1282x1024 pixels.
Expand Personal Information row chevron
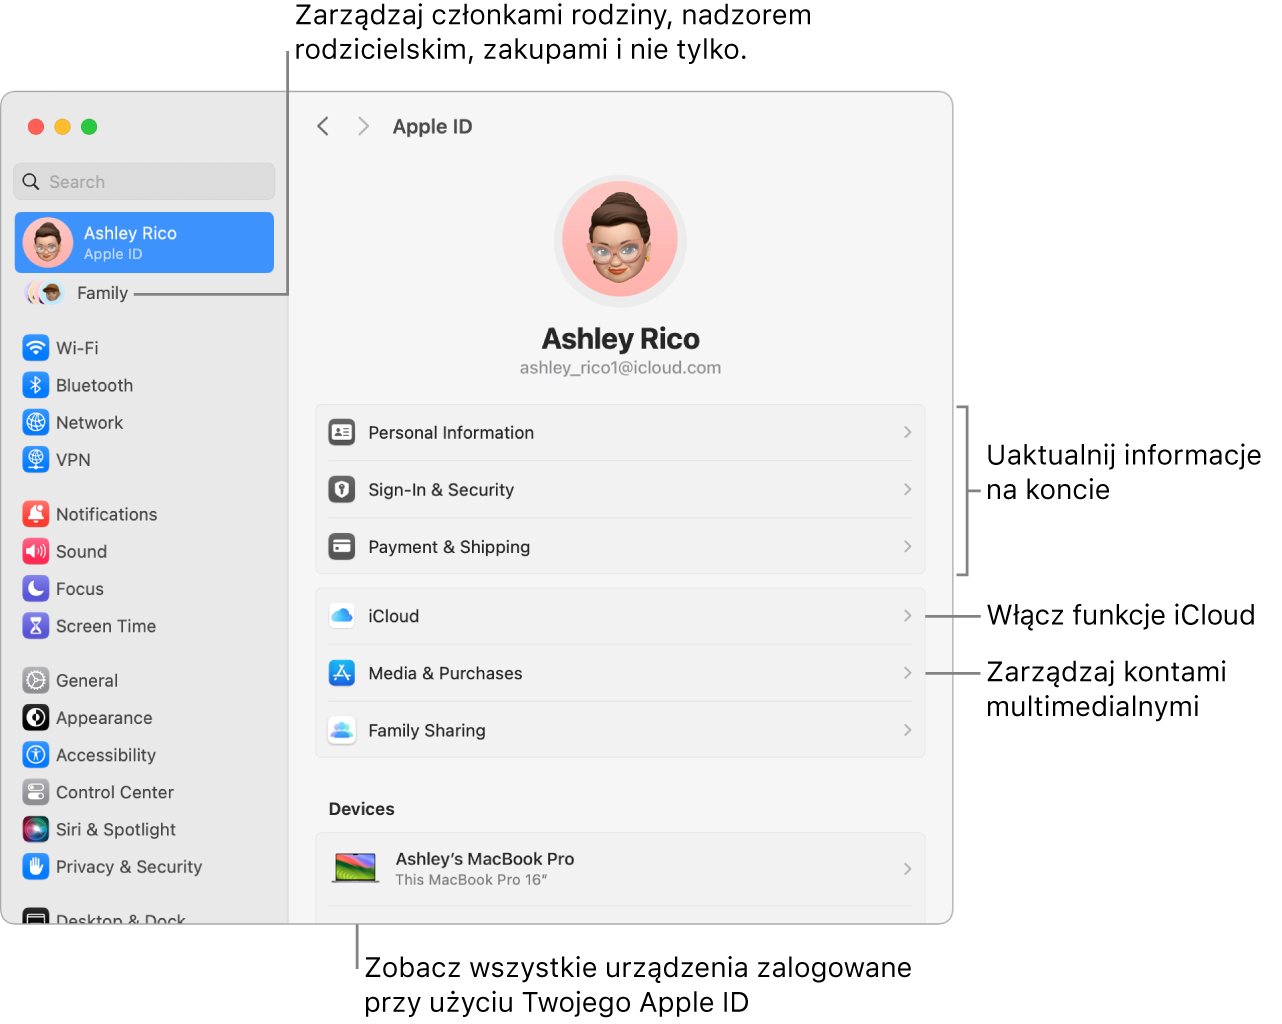907,432
